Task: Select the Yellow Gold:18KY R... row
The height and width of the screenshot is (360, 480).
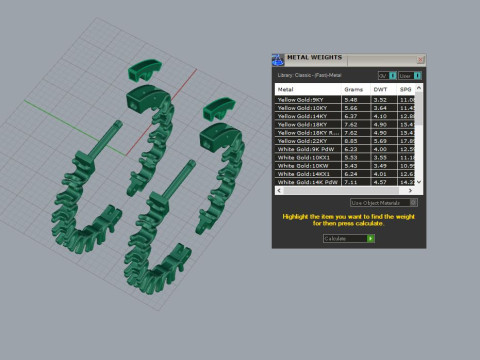Action: tap(345, 133)
